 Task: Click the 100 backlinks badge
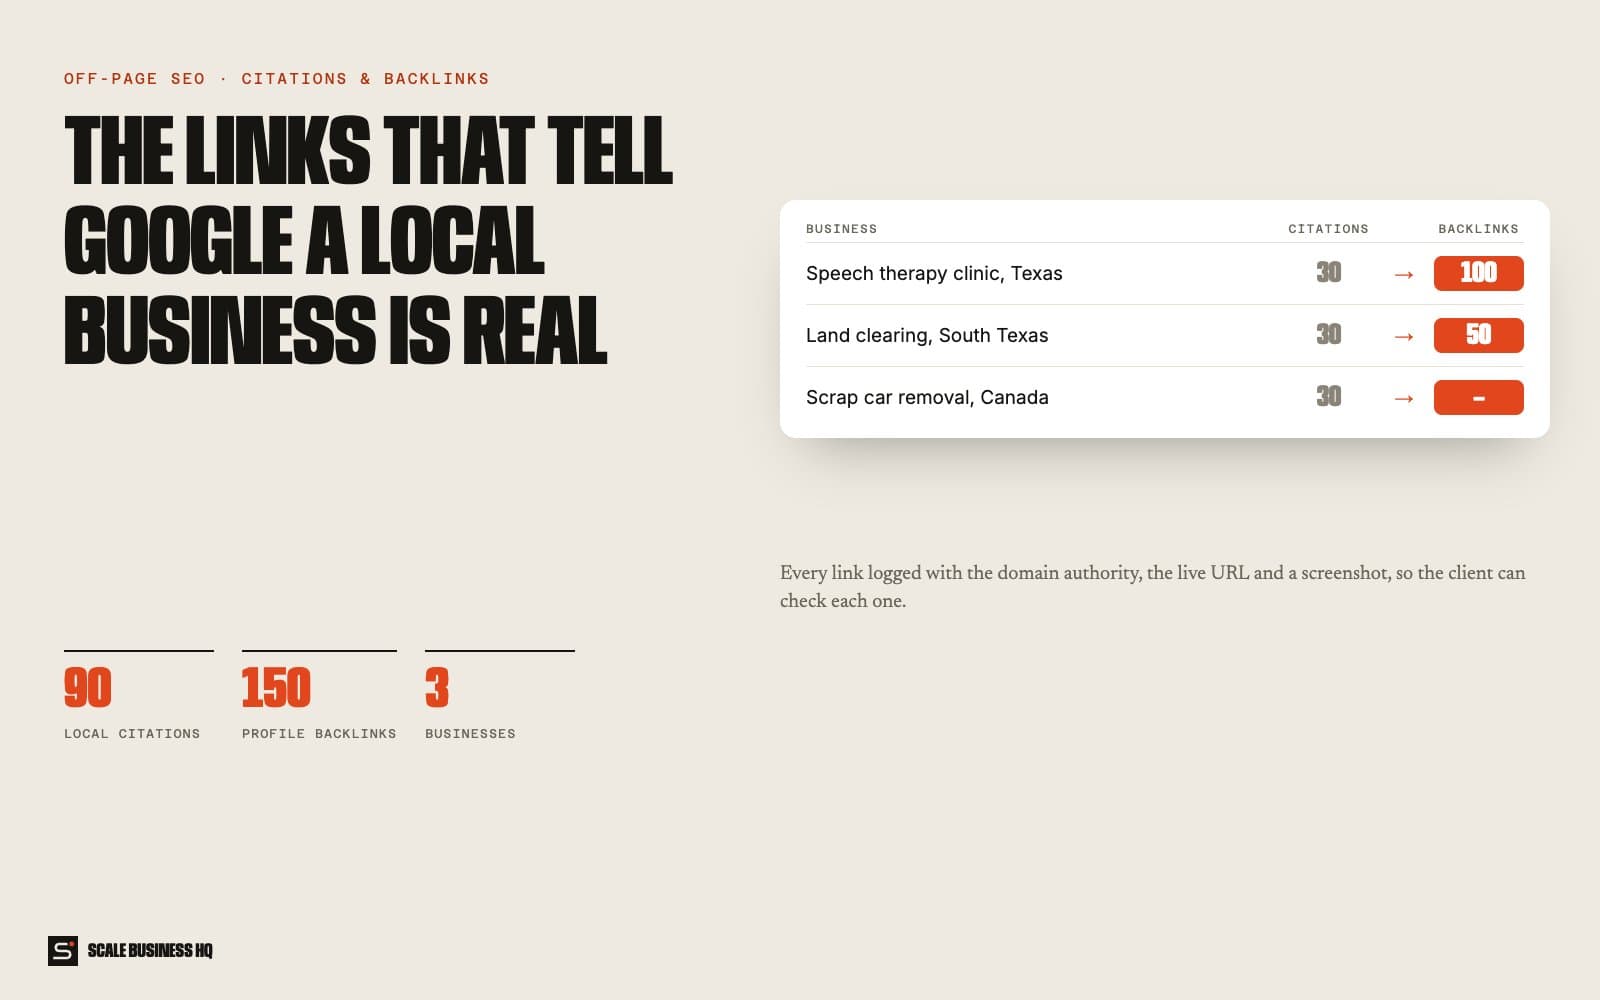click(1478, 273)
